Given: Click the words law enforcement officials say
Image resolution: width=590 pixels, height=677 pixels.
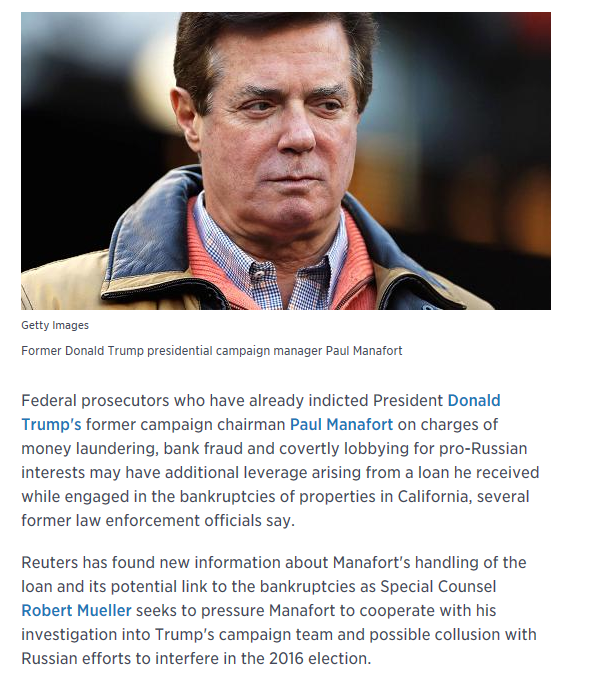Looking at the screenshot, I should 185,521.
